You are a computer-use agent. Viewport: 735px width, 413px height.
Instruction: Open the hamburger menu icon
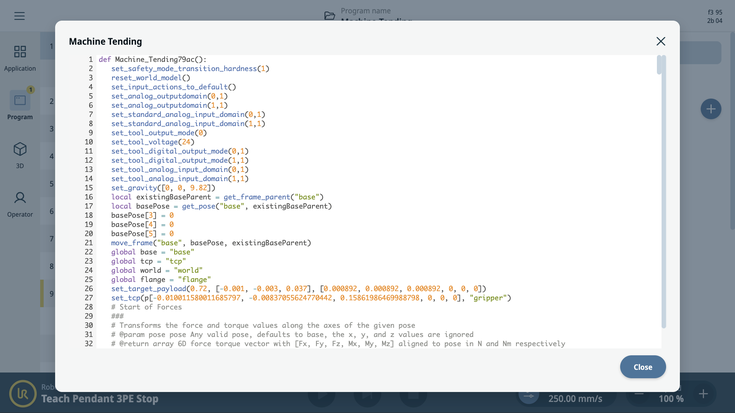[19, 16]
